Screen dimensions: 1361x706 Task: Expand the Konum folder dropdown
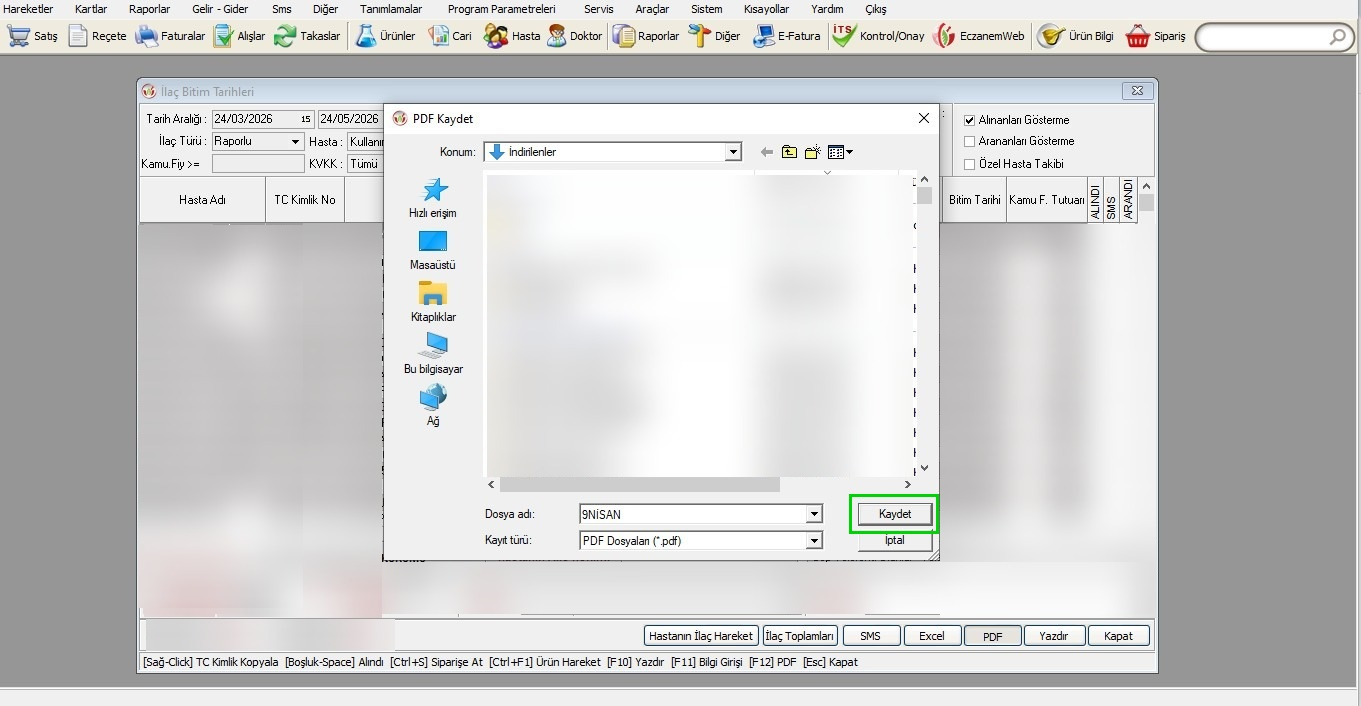coord(734,152)
